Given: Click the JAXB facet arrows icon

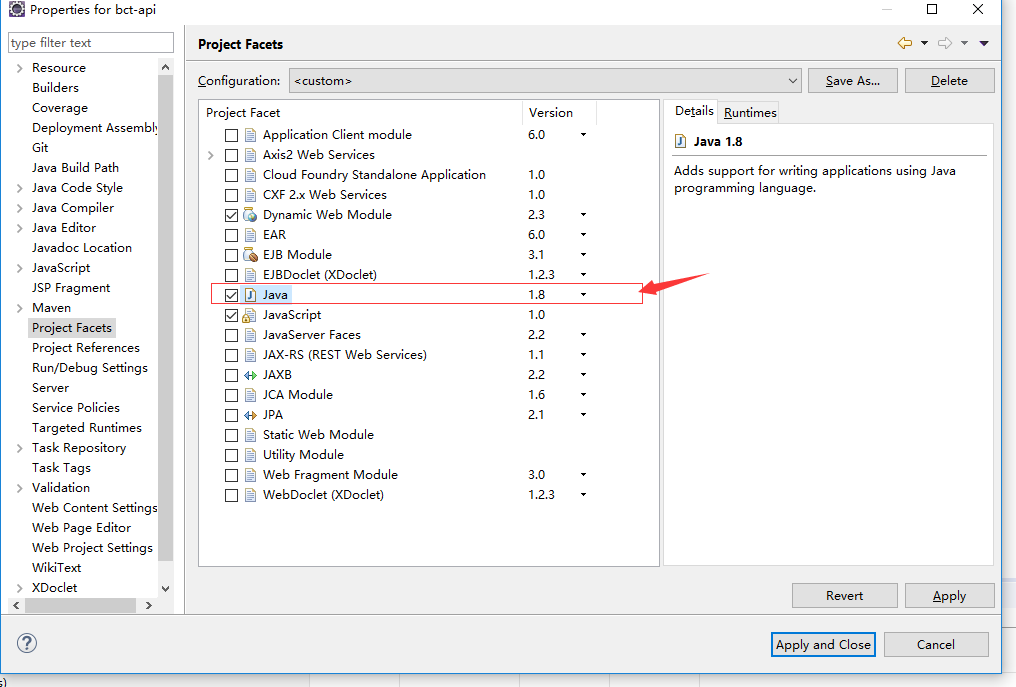Looking at the screenshot, I should tap(250, 375).
